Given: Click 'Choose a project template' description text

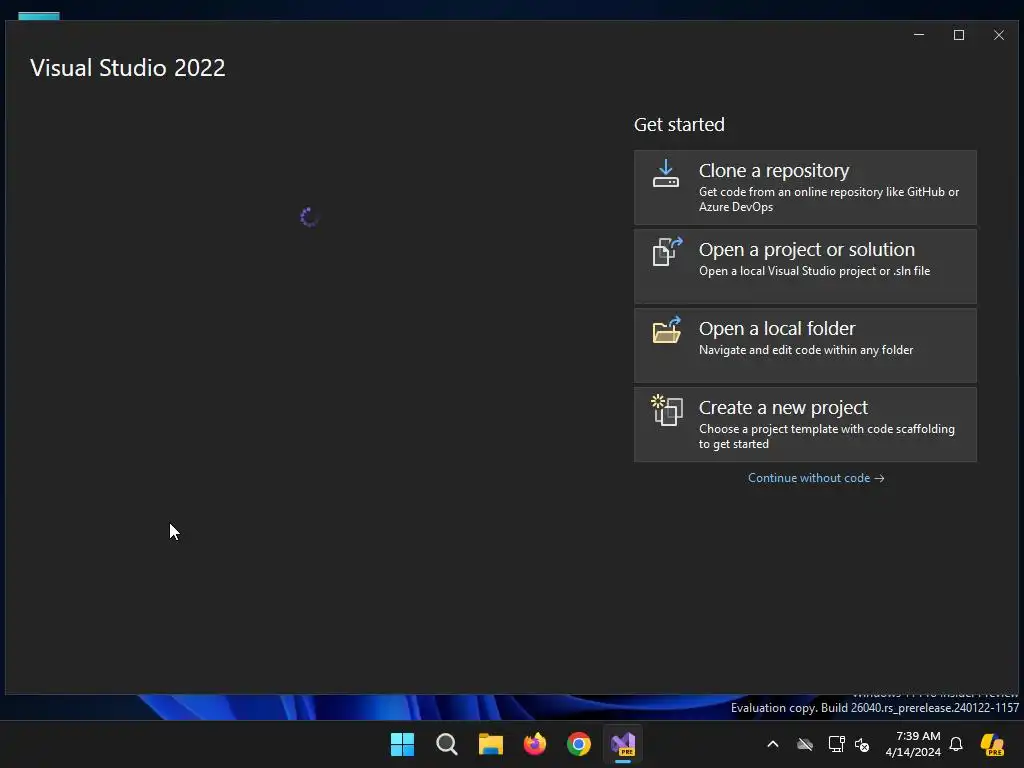Looking at the screenshot, I should click(x=827, y=436).
